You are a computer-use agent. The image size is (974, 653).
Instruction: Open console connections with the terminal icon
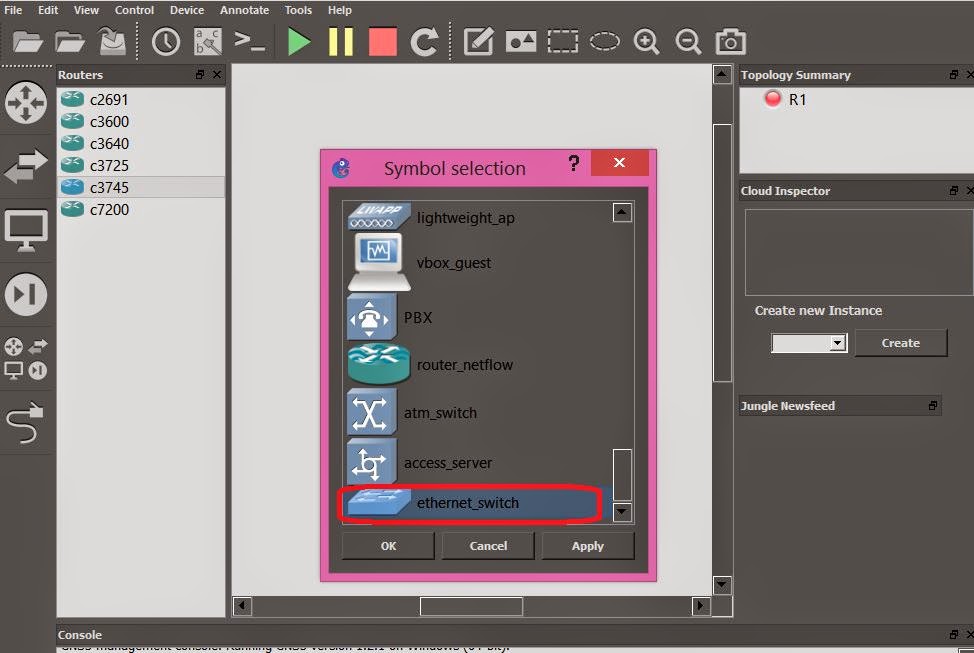(250, 41)
